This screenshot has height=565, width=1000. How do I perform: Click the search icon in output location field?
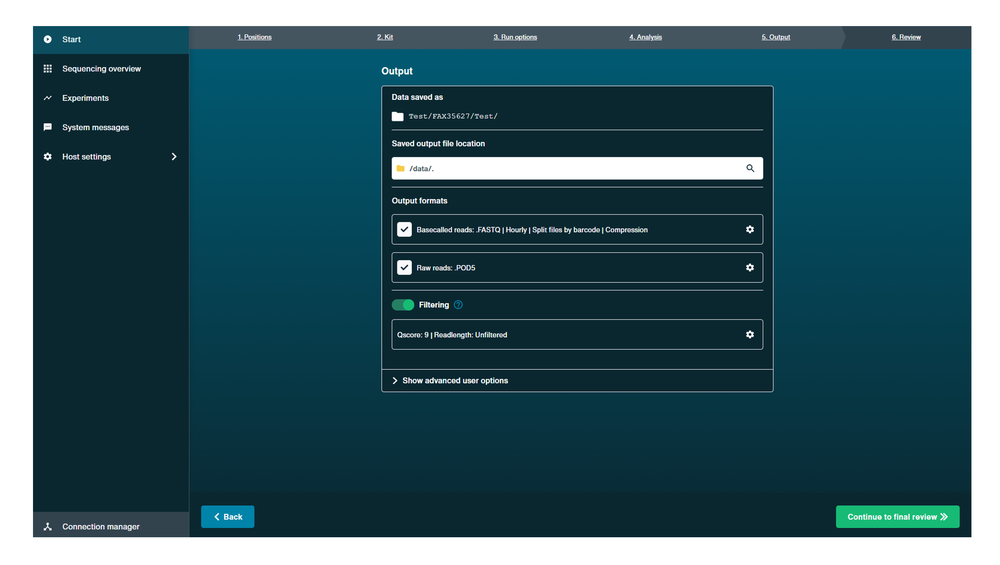[x=750, y=168]
